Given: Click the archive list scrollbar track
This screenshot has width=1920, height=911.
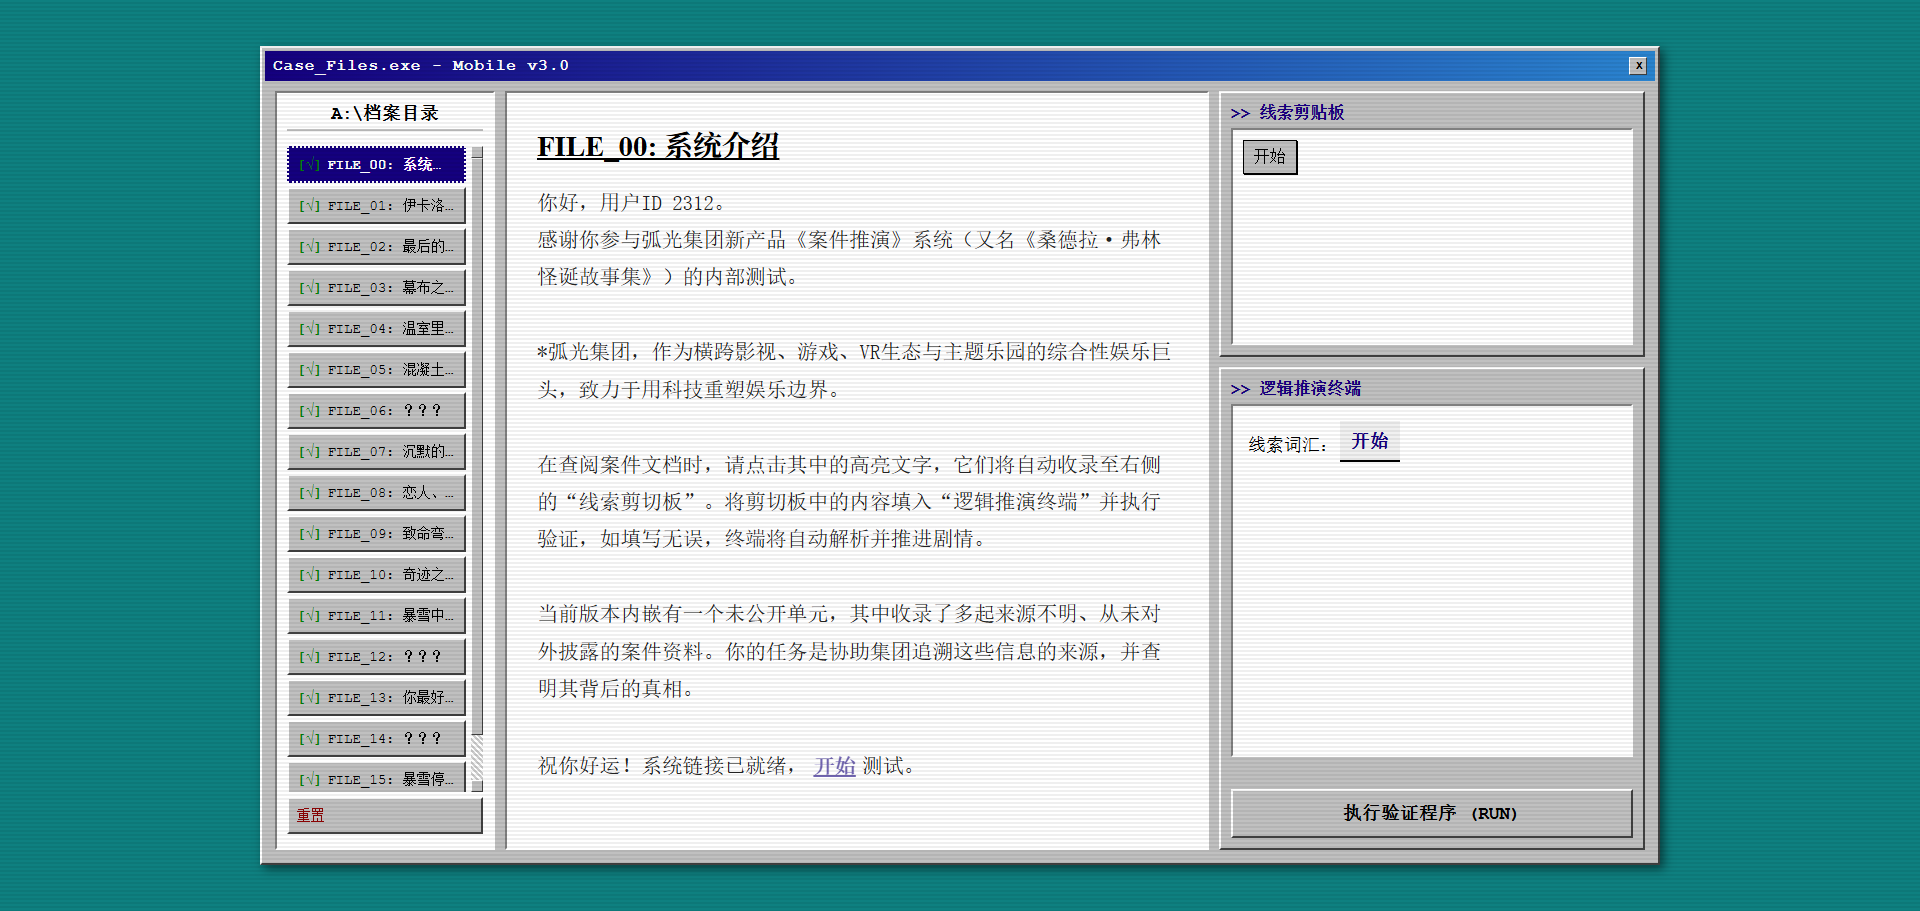Looking at the screenshot, I should pyautogui.click(x=477, y=760).
